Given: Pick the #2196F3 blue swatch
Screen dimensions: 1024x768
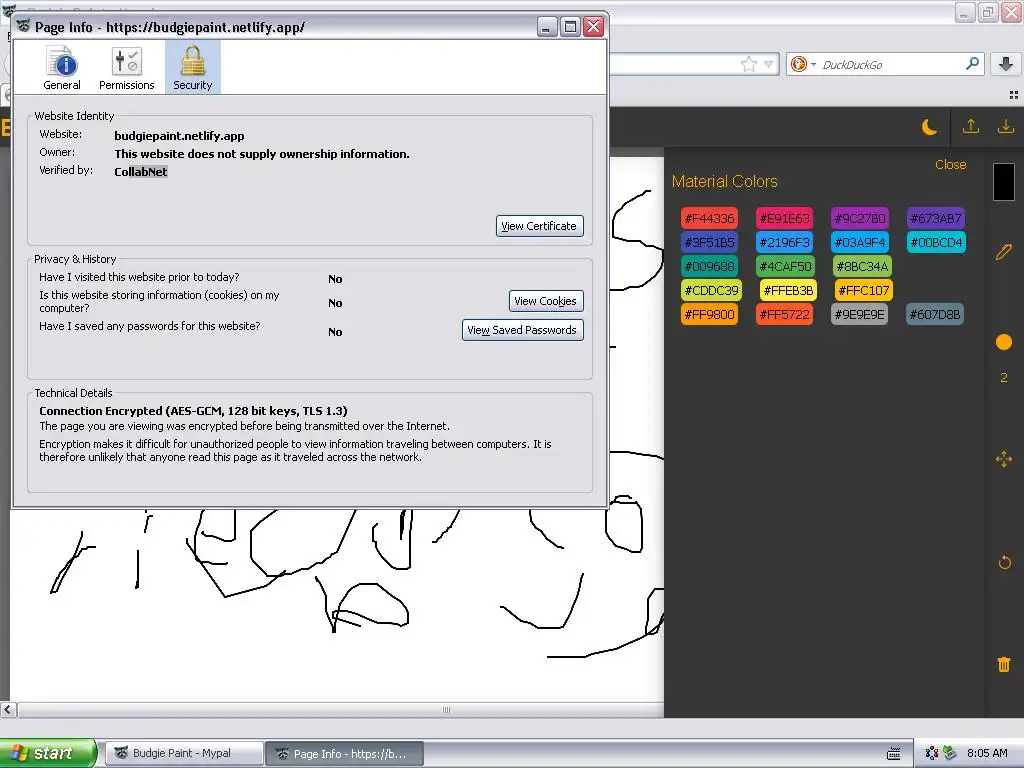Looking at the screenshot, I should [x=784, y=242].
